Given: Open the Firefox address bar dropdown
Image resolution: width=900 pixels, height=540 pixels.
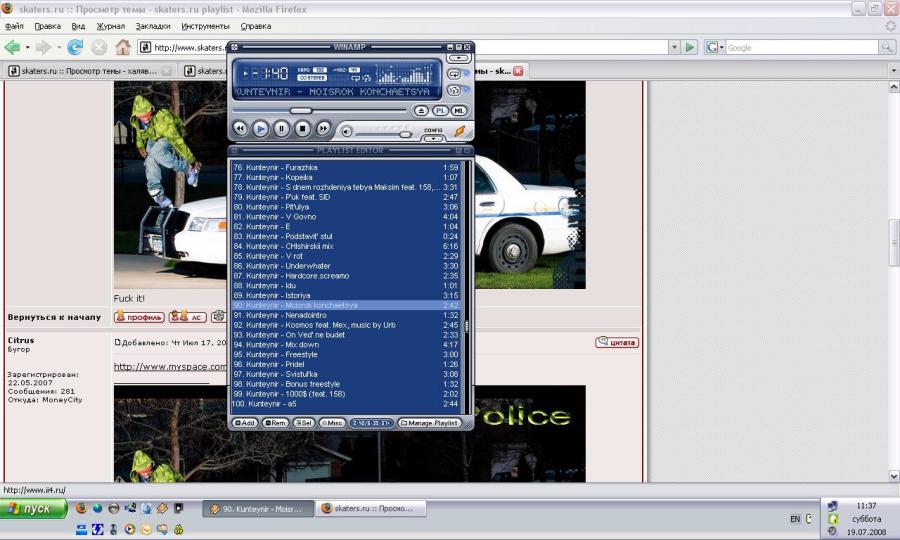Looking at the screenshot, I should (x=674, y=47).
